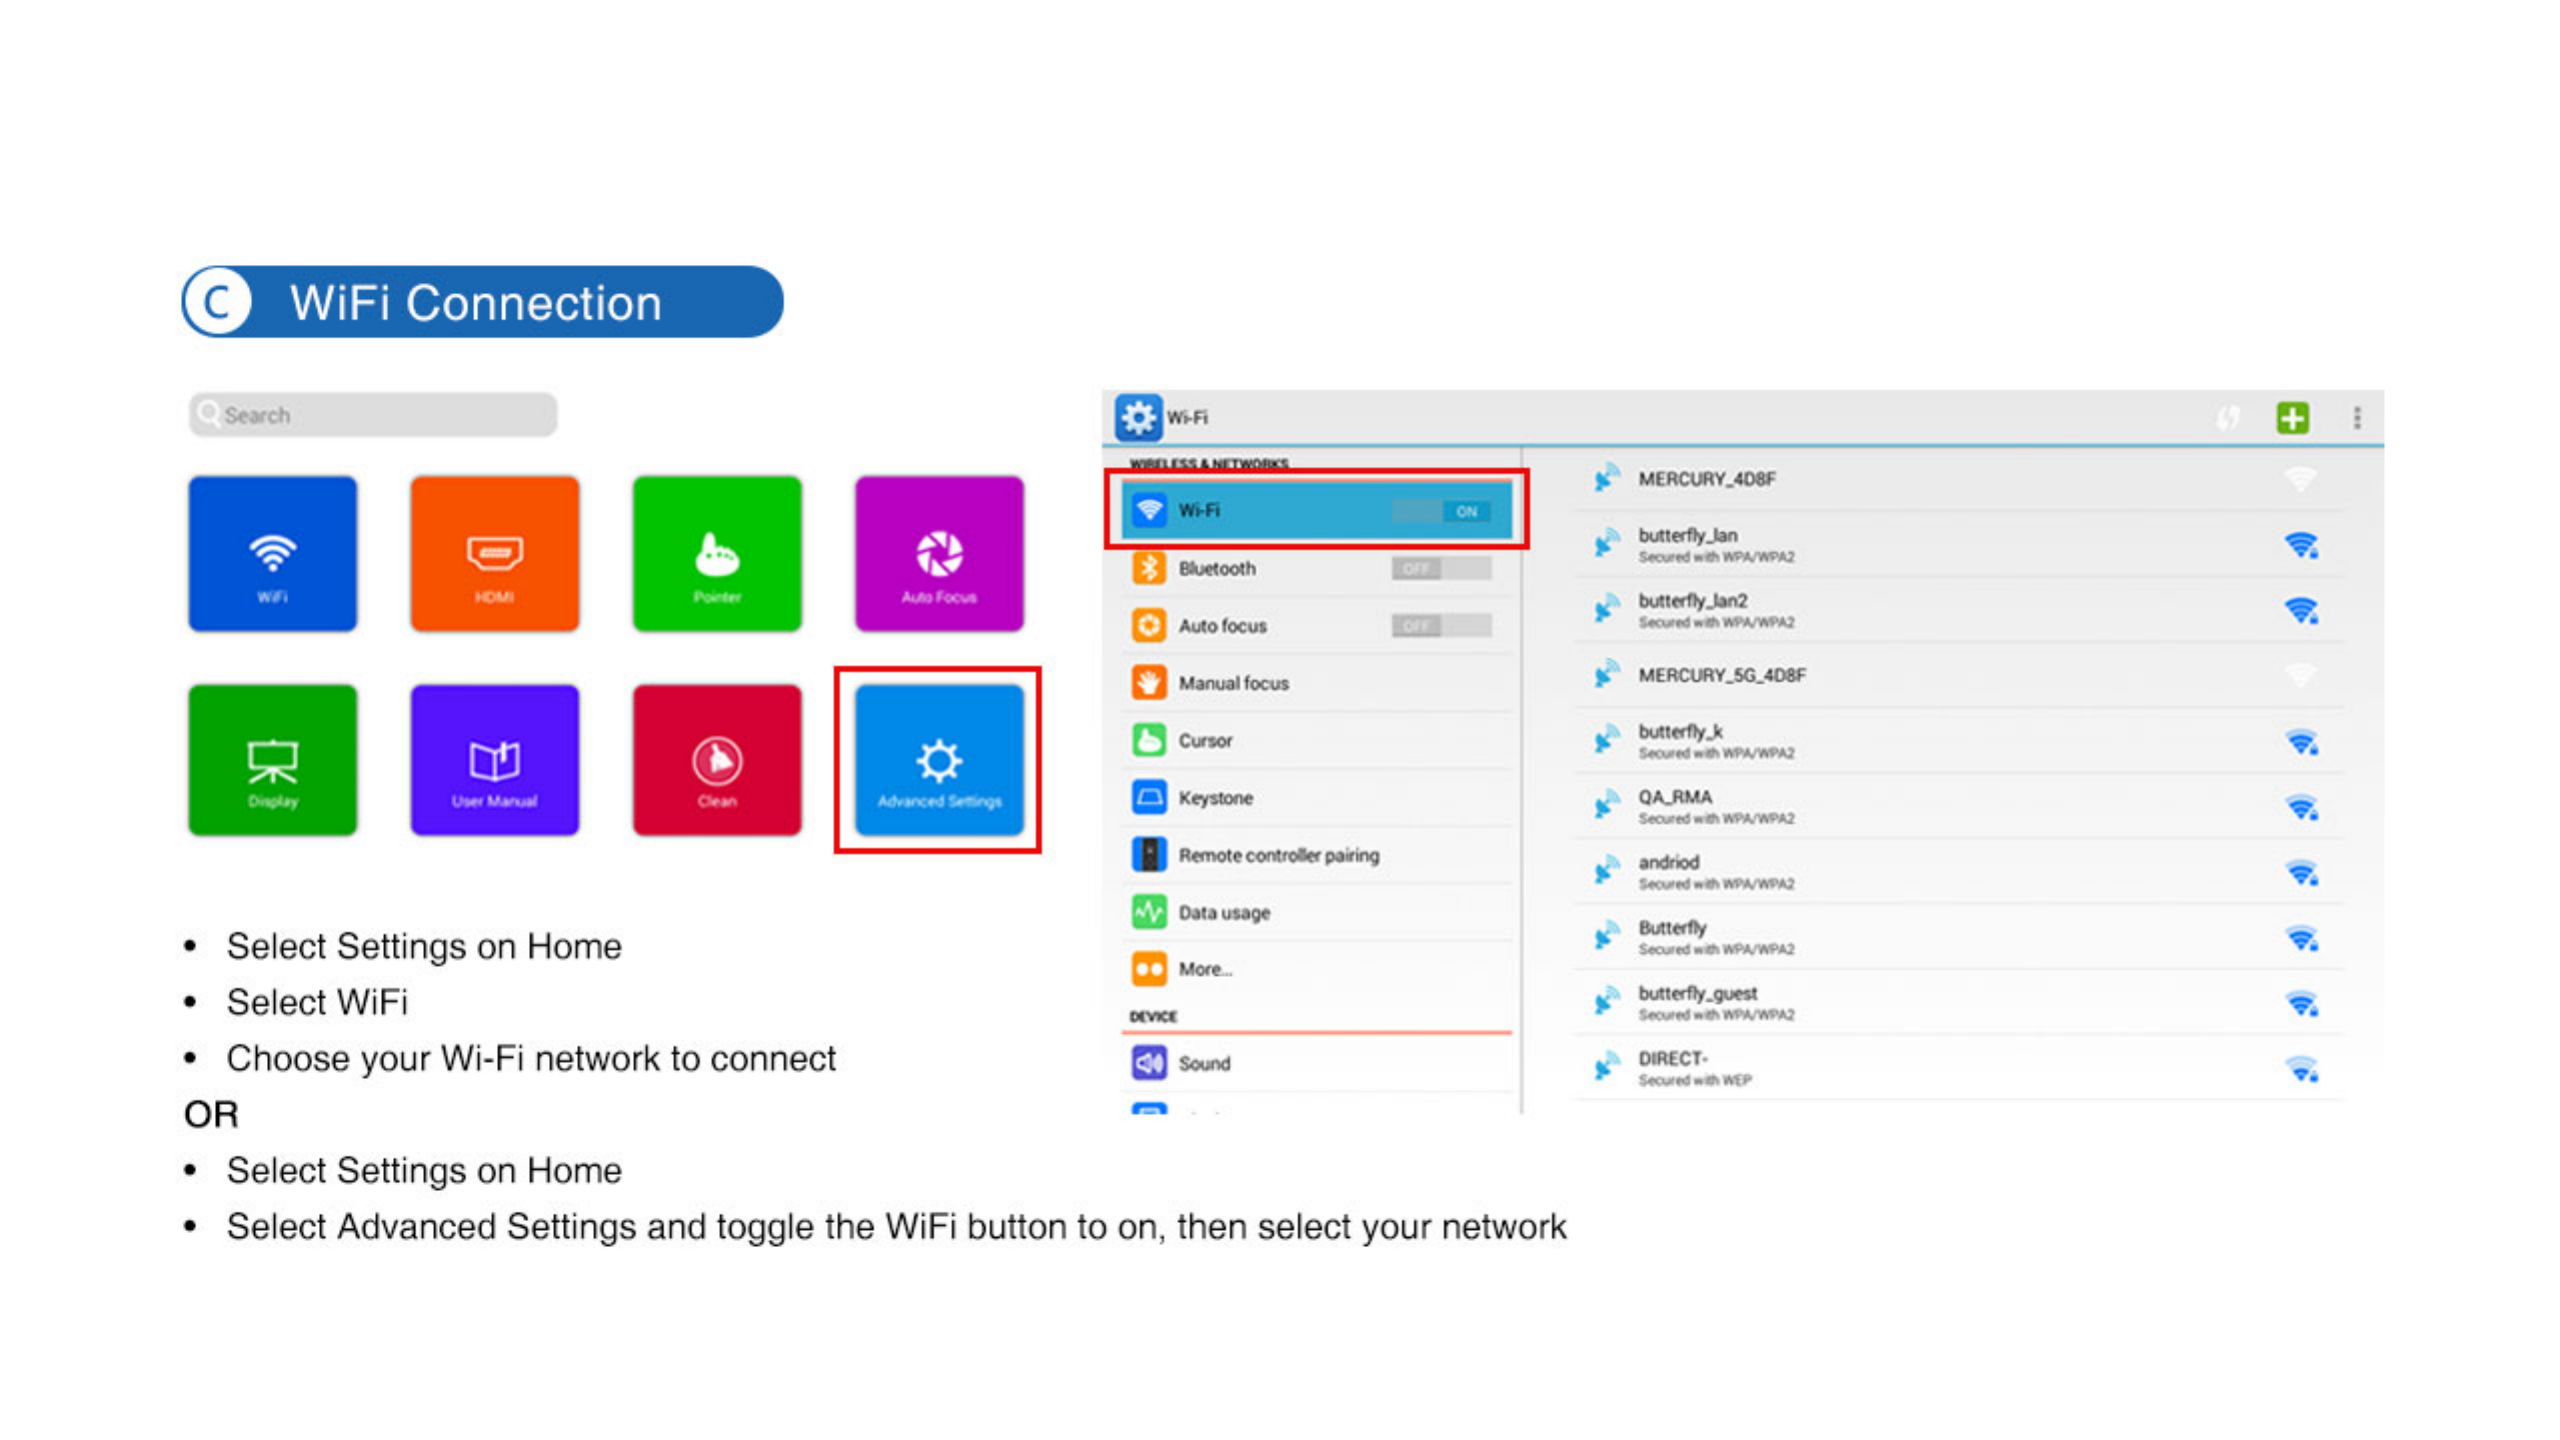Open the User Manual tile
Screen dimensions: 2560x1440
click(x=494, y=760)
